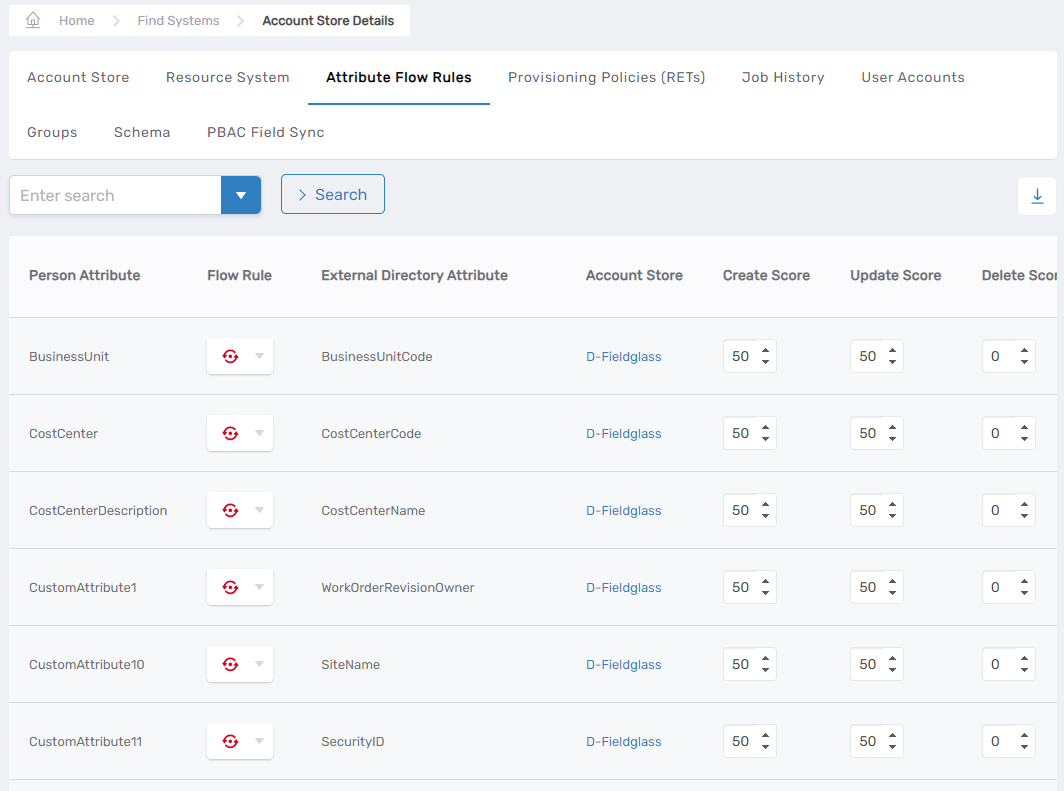Switch to the Job History tab
1064x791 pixels.
[783, 77]
